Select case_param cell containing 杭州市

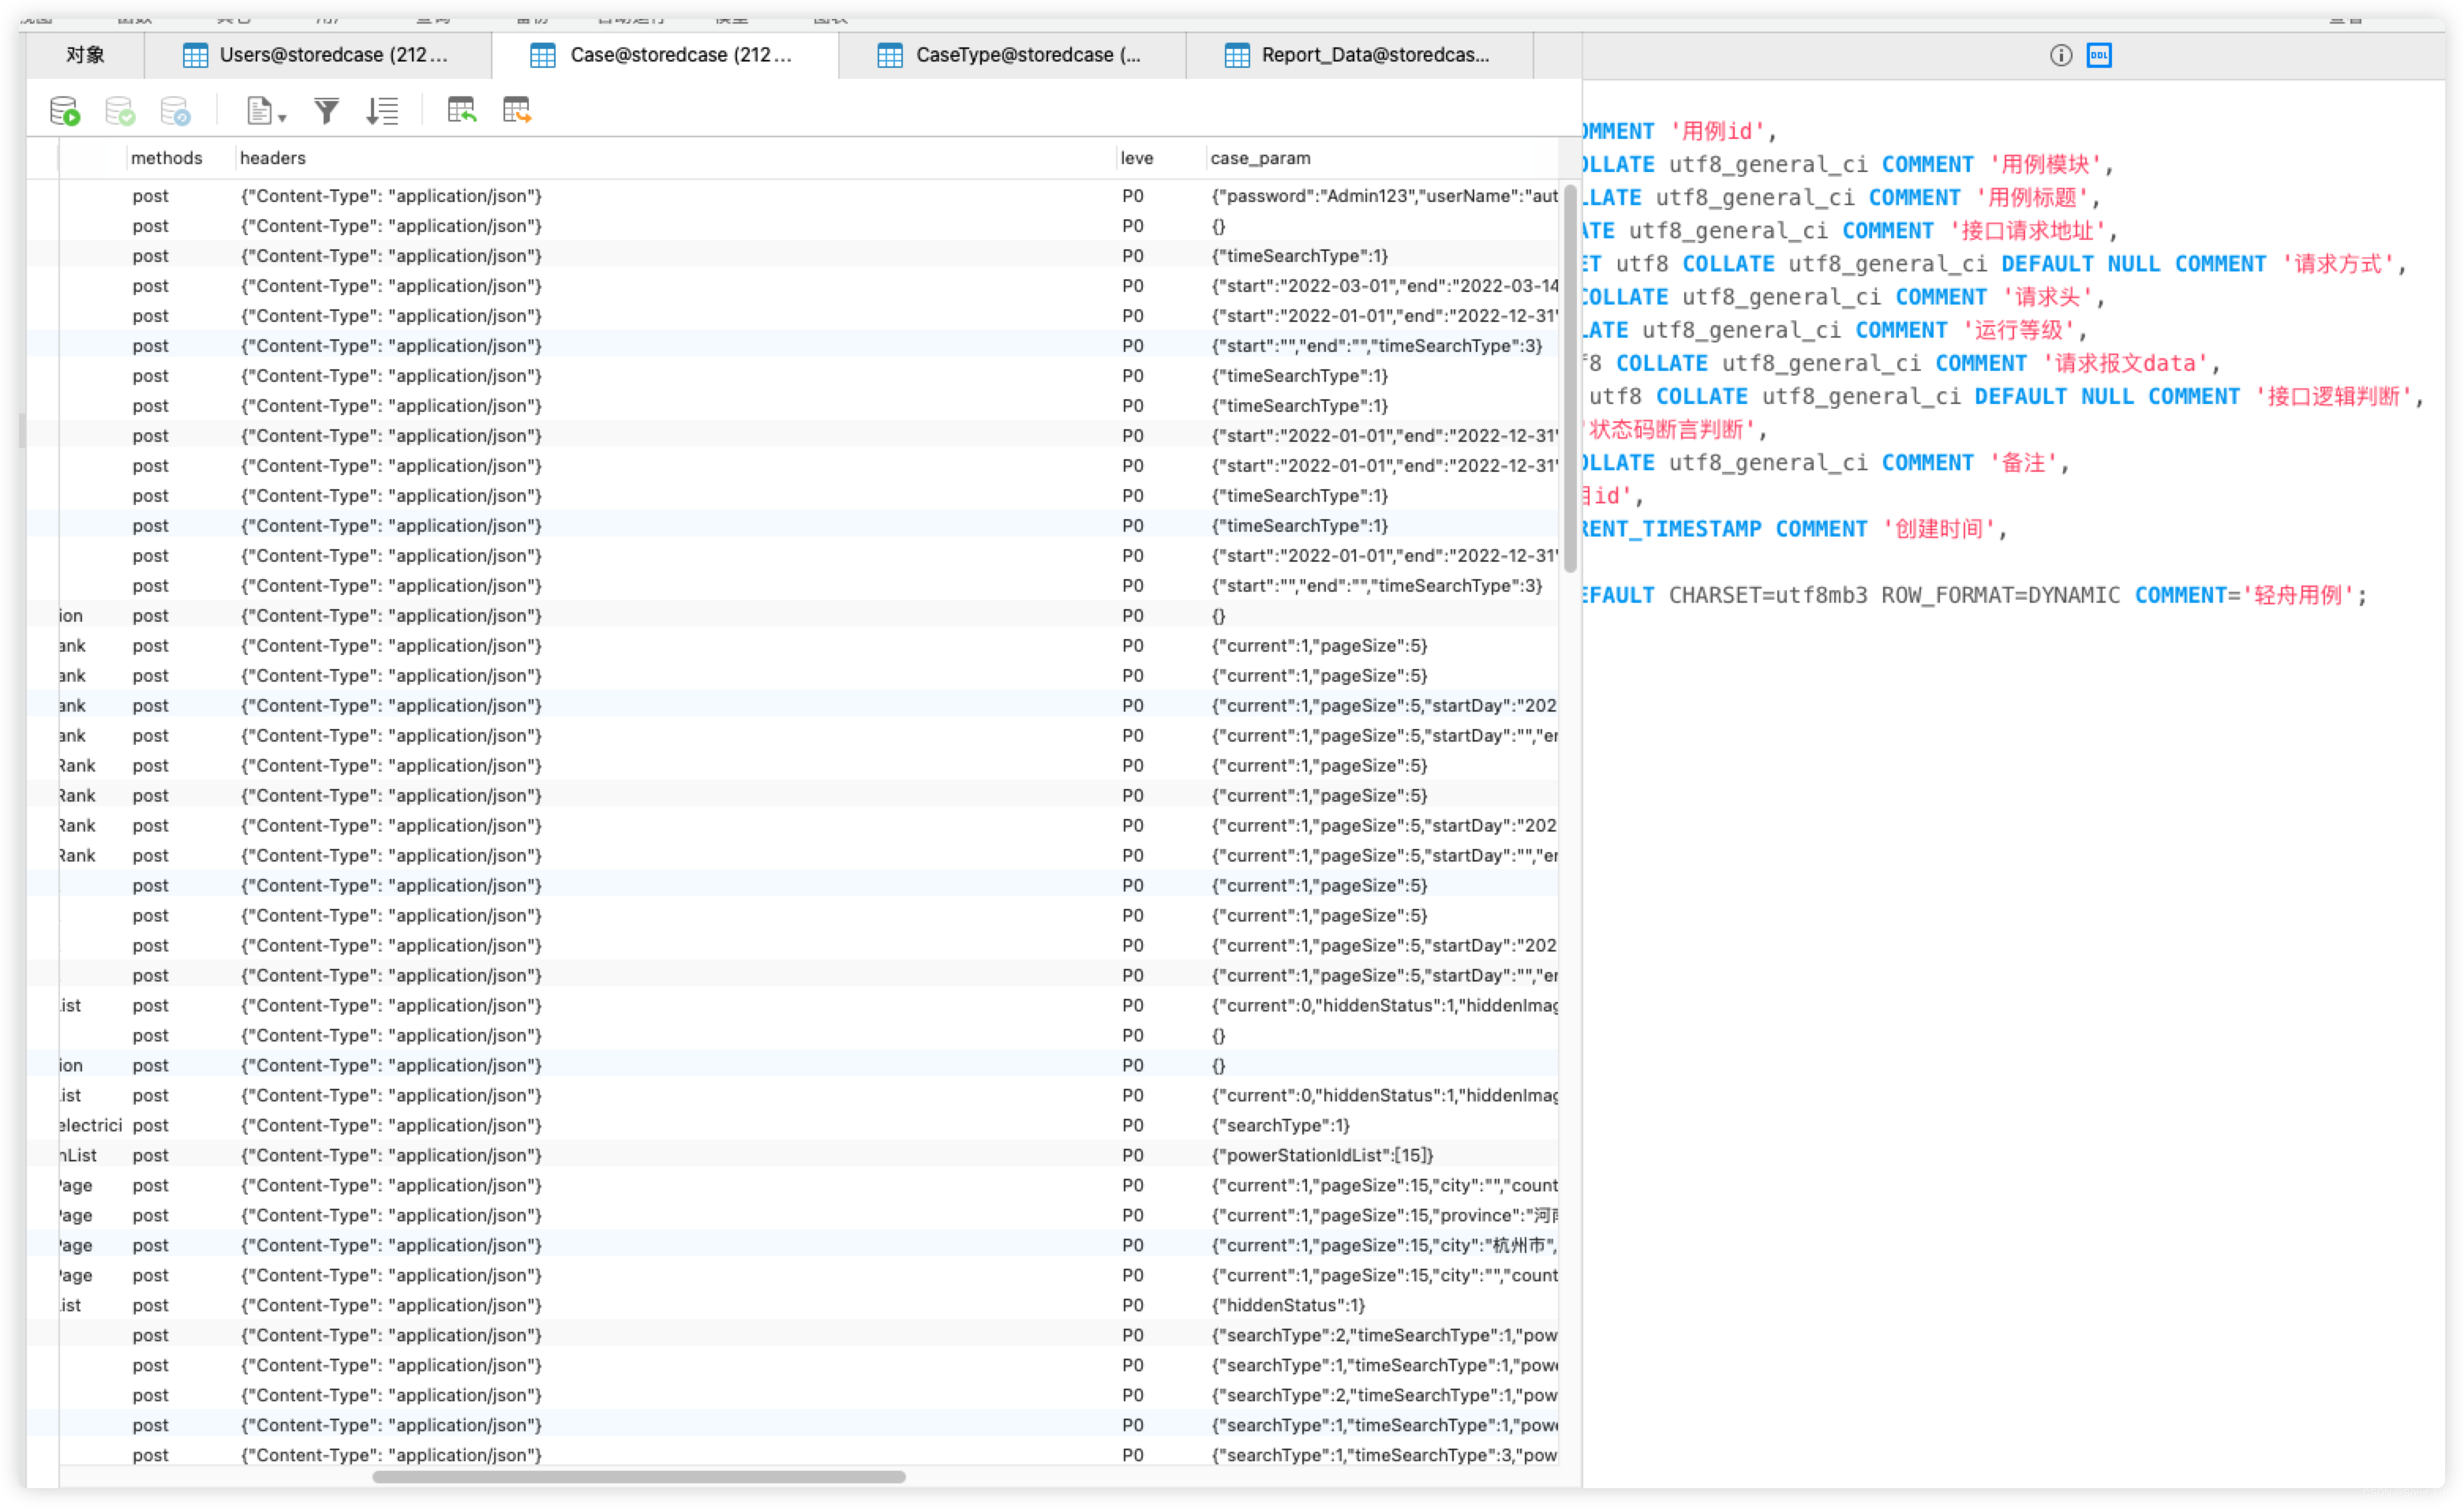pyautogui.click(x=1383, y=1245)
